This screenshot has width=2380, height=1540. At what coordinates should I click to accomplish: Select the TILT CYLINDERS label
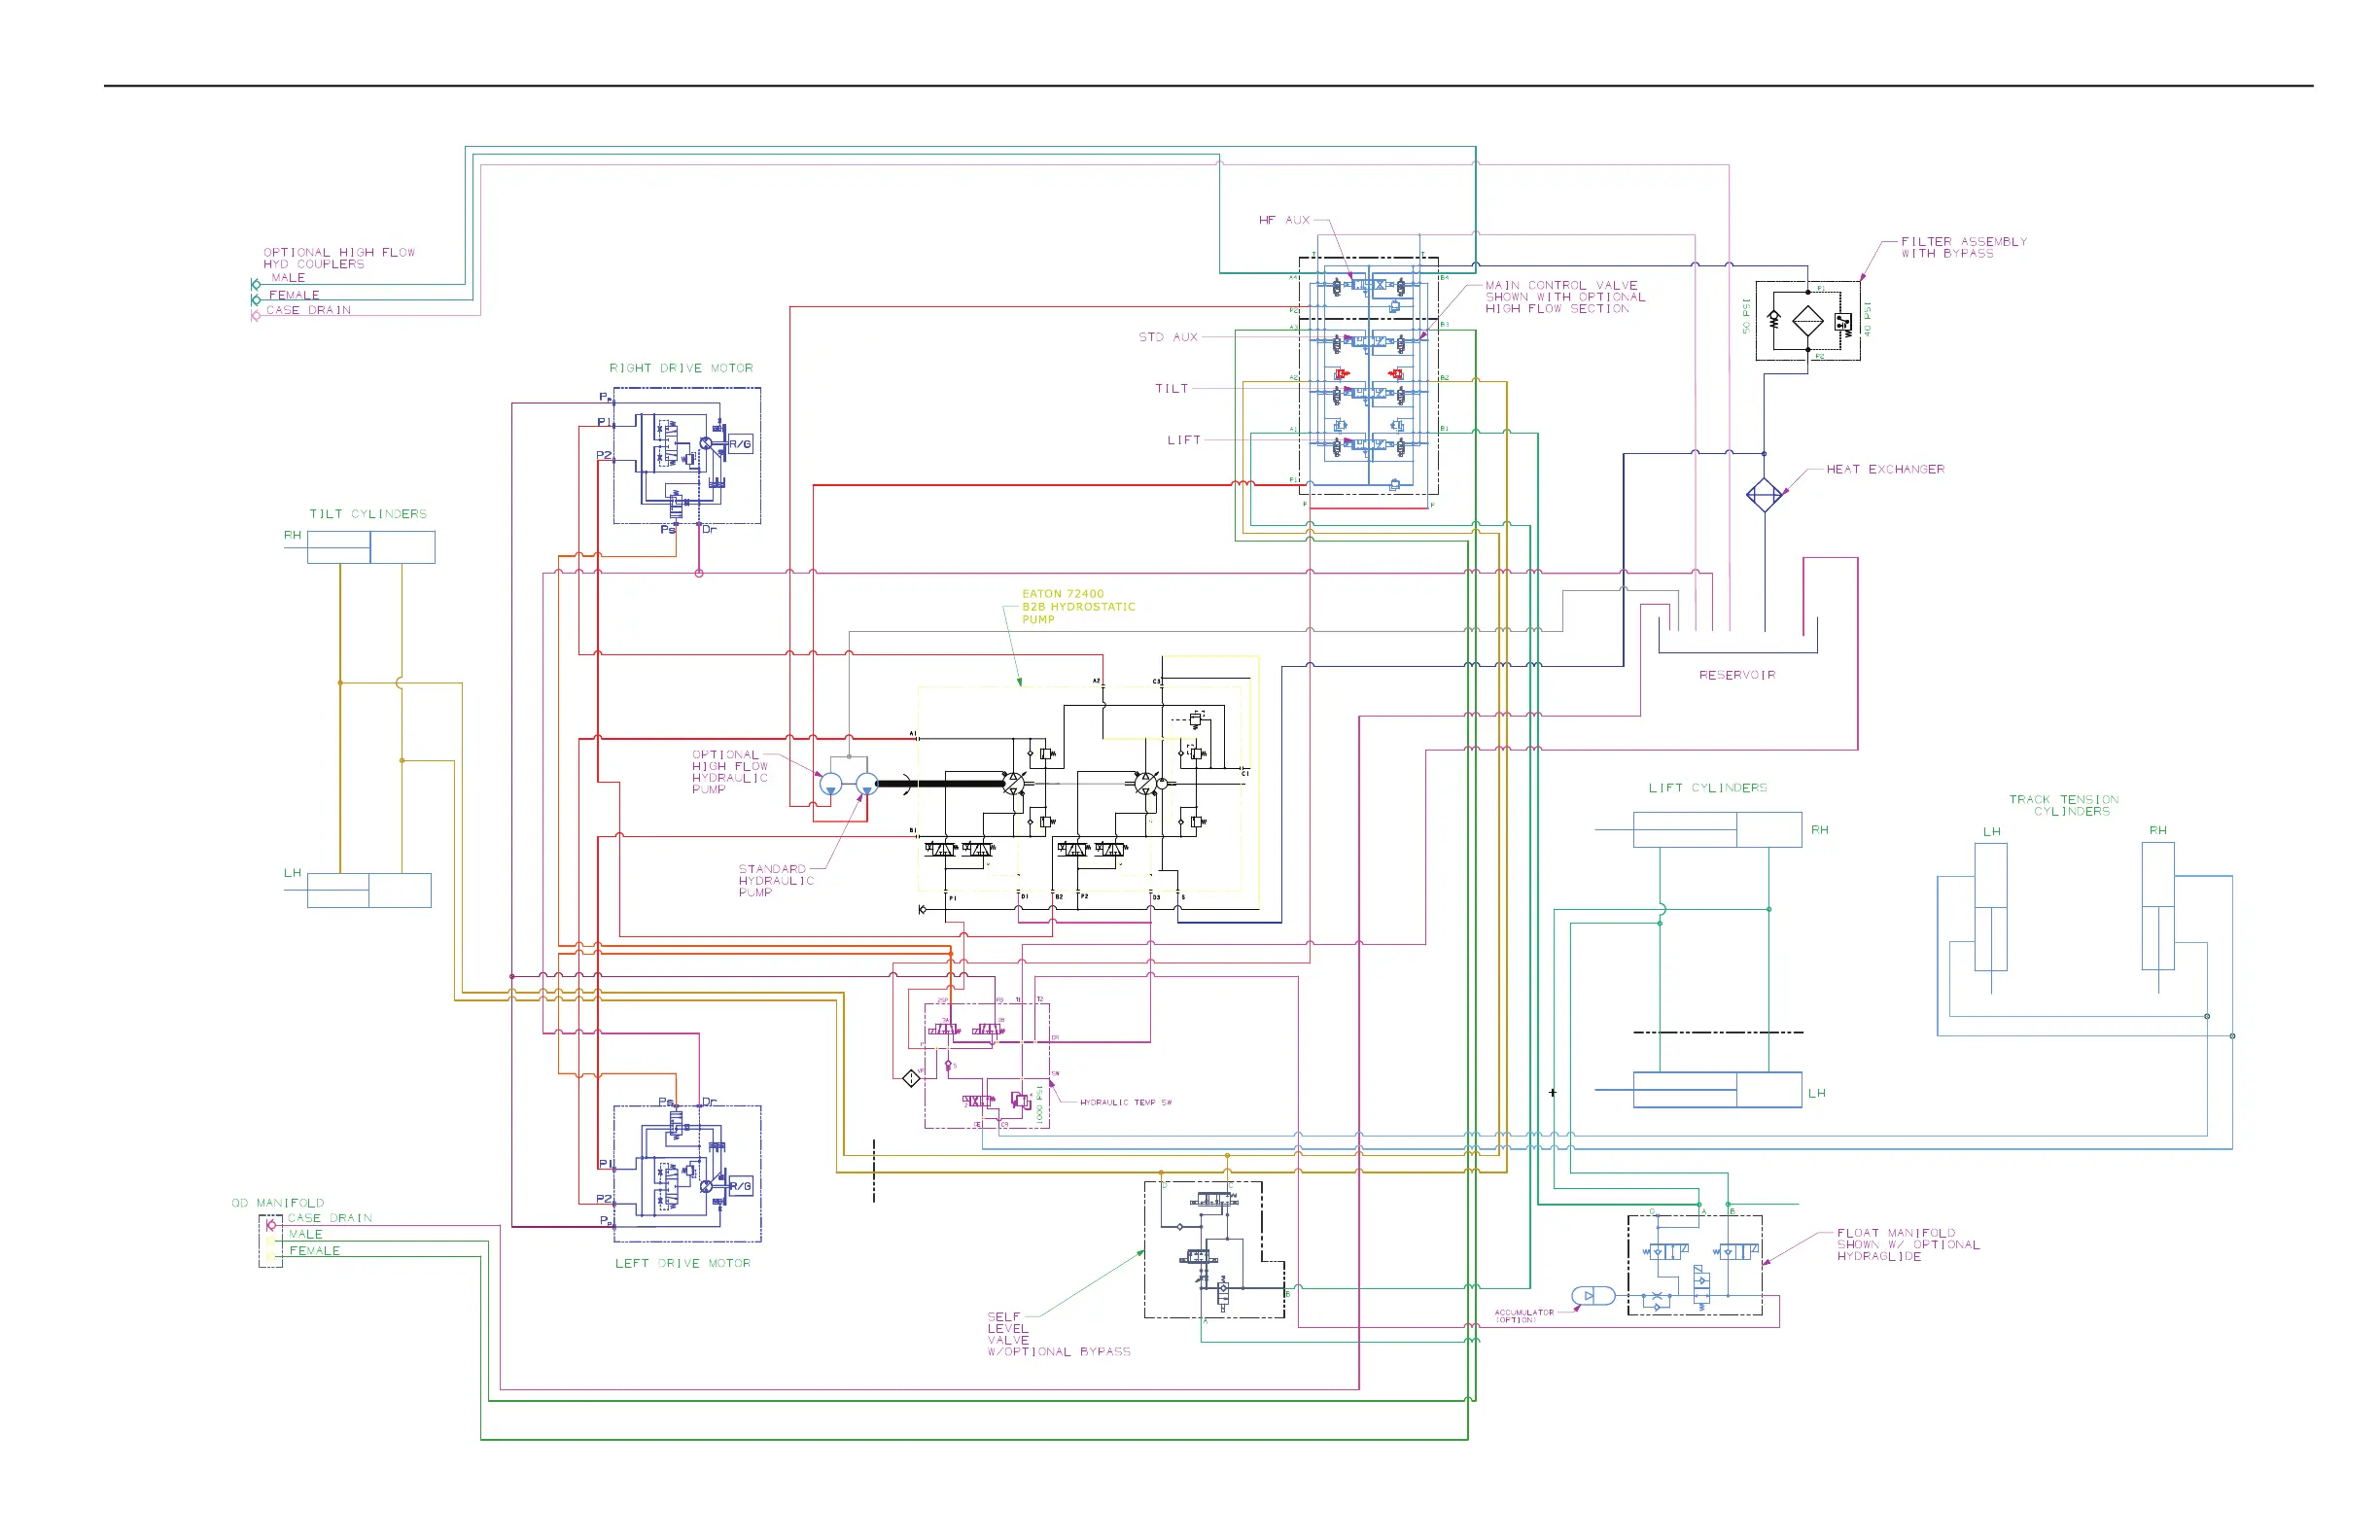tap(368, 514)
